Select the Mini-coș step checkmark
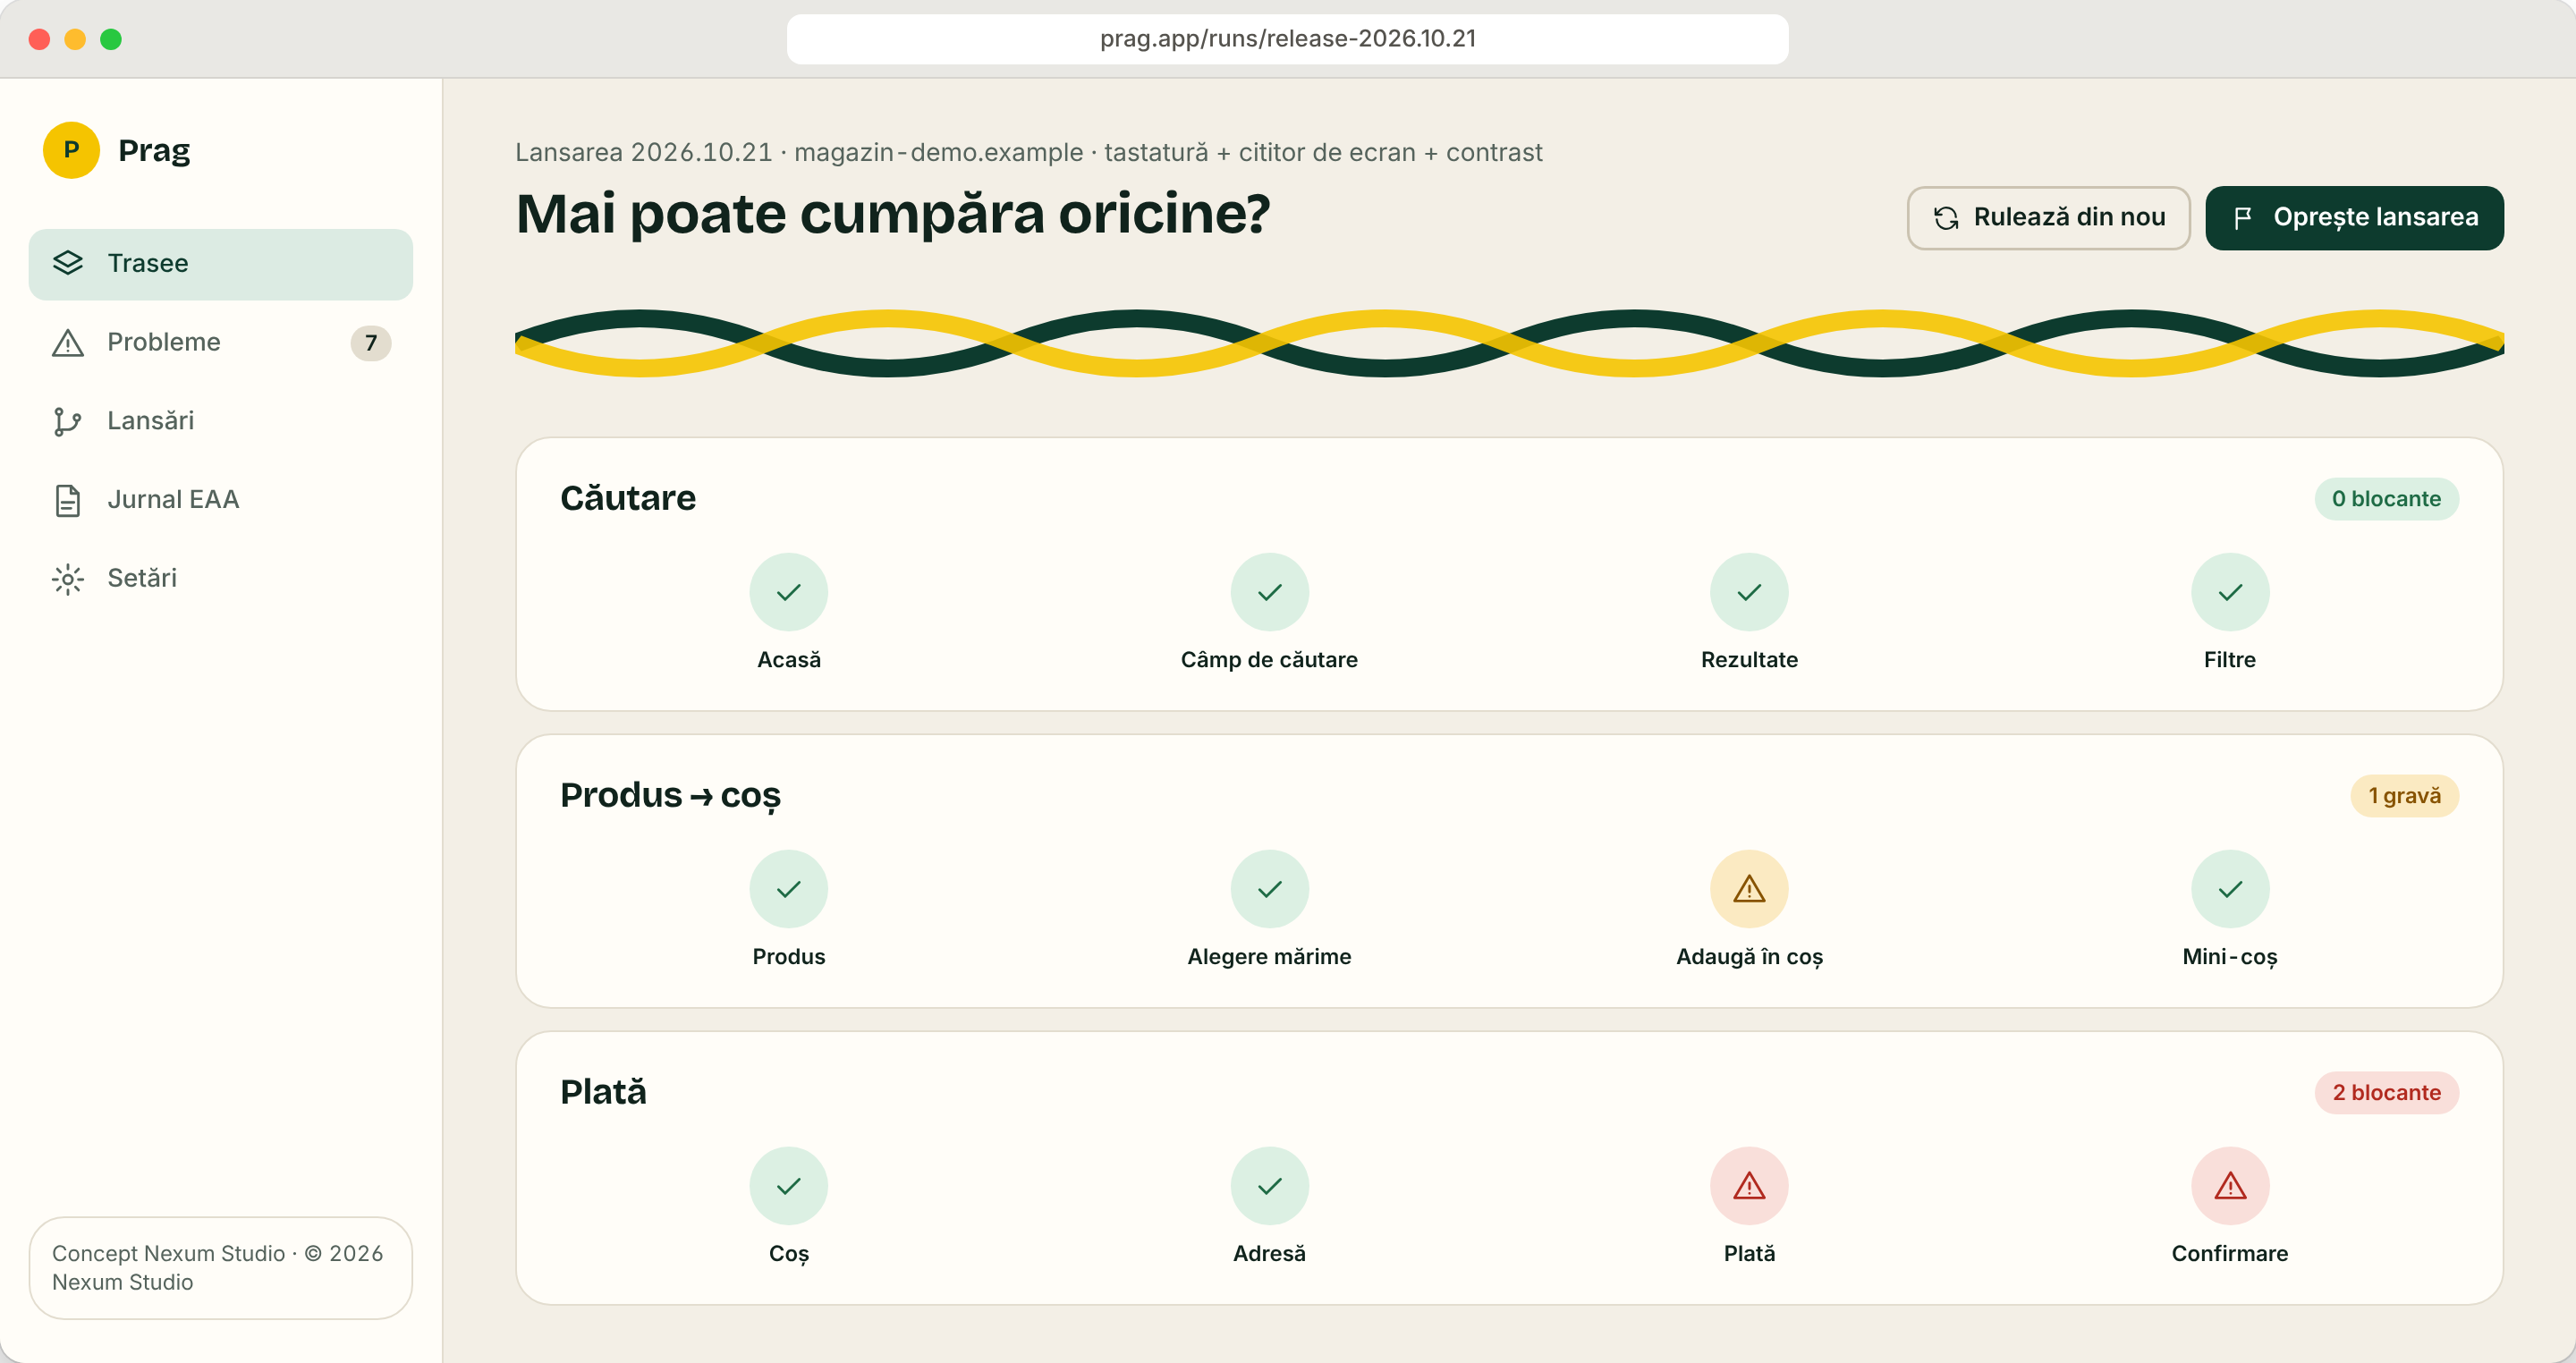This screenshot has height=1363, width=2576. pos(2230,889)
